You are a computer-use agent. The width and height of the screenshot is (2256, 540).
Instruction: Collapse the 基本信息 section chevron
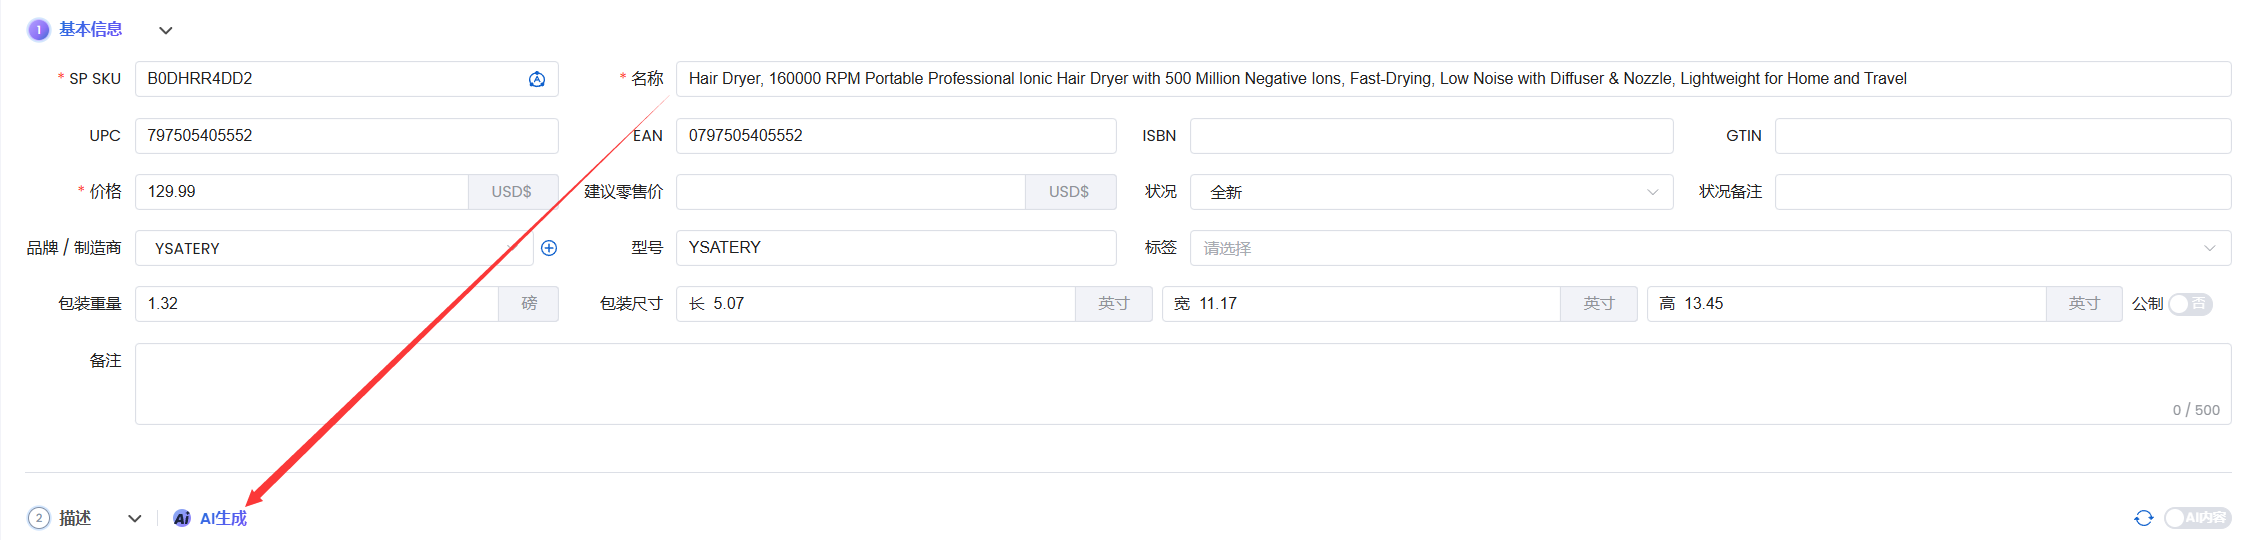tap(166, 30)
